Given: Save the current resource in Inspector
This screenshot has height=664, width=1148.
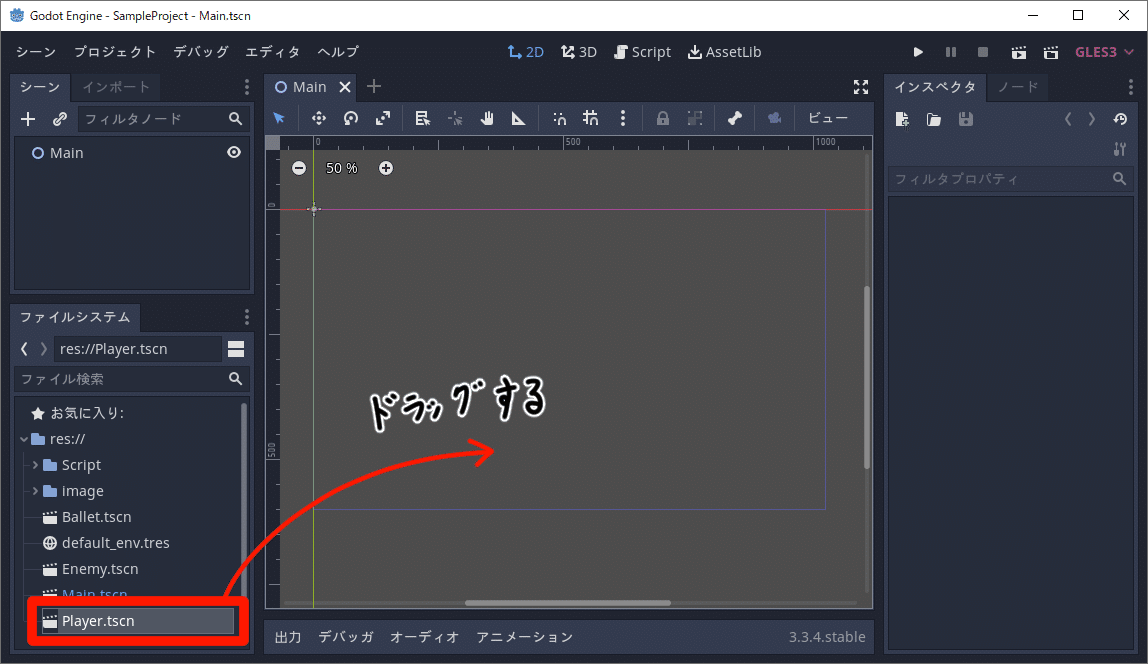Looking at the screenshot, I should click(x=964, y=119).
